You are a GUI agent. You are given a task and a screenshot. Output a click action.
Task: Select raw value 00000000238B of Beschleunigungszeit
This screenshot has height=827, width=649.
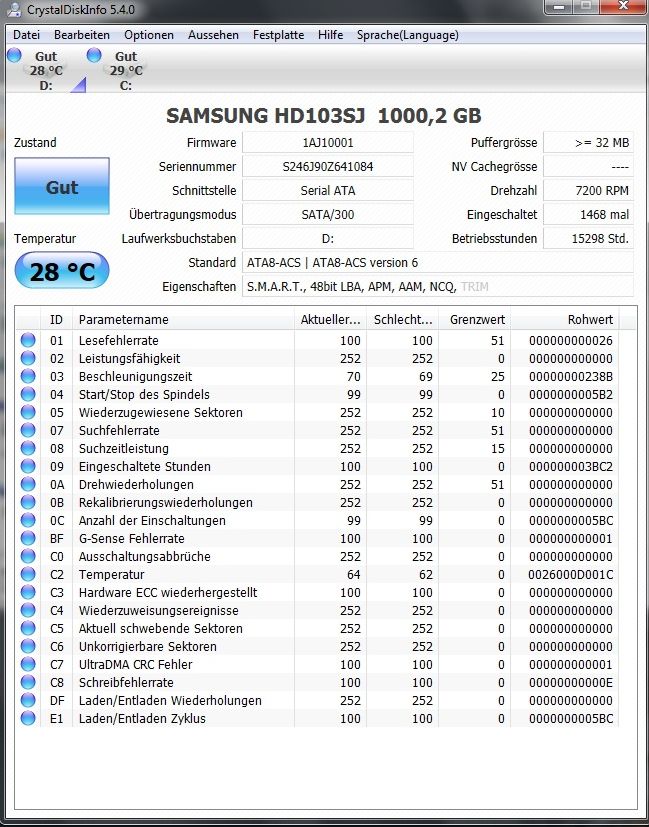click(571, 377)
